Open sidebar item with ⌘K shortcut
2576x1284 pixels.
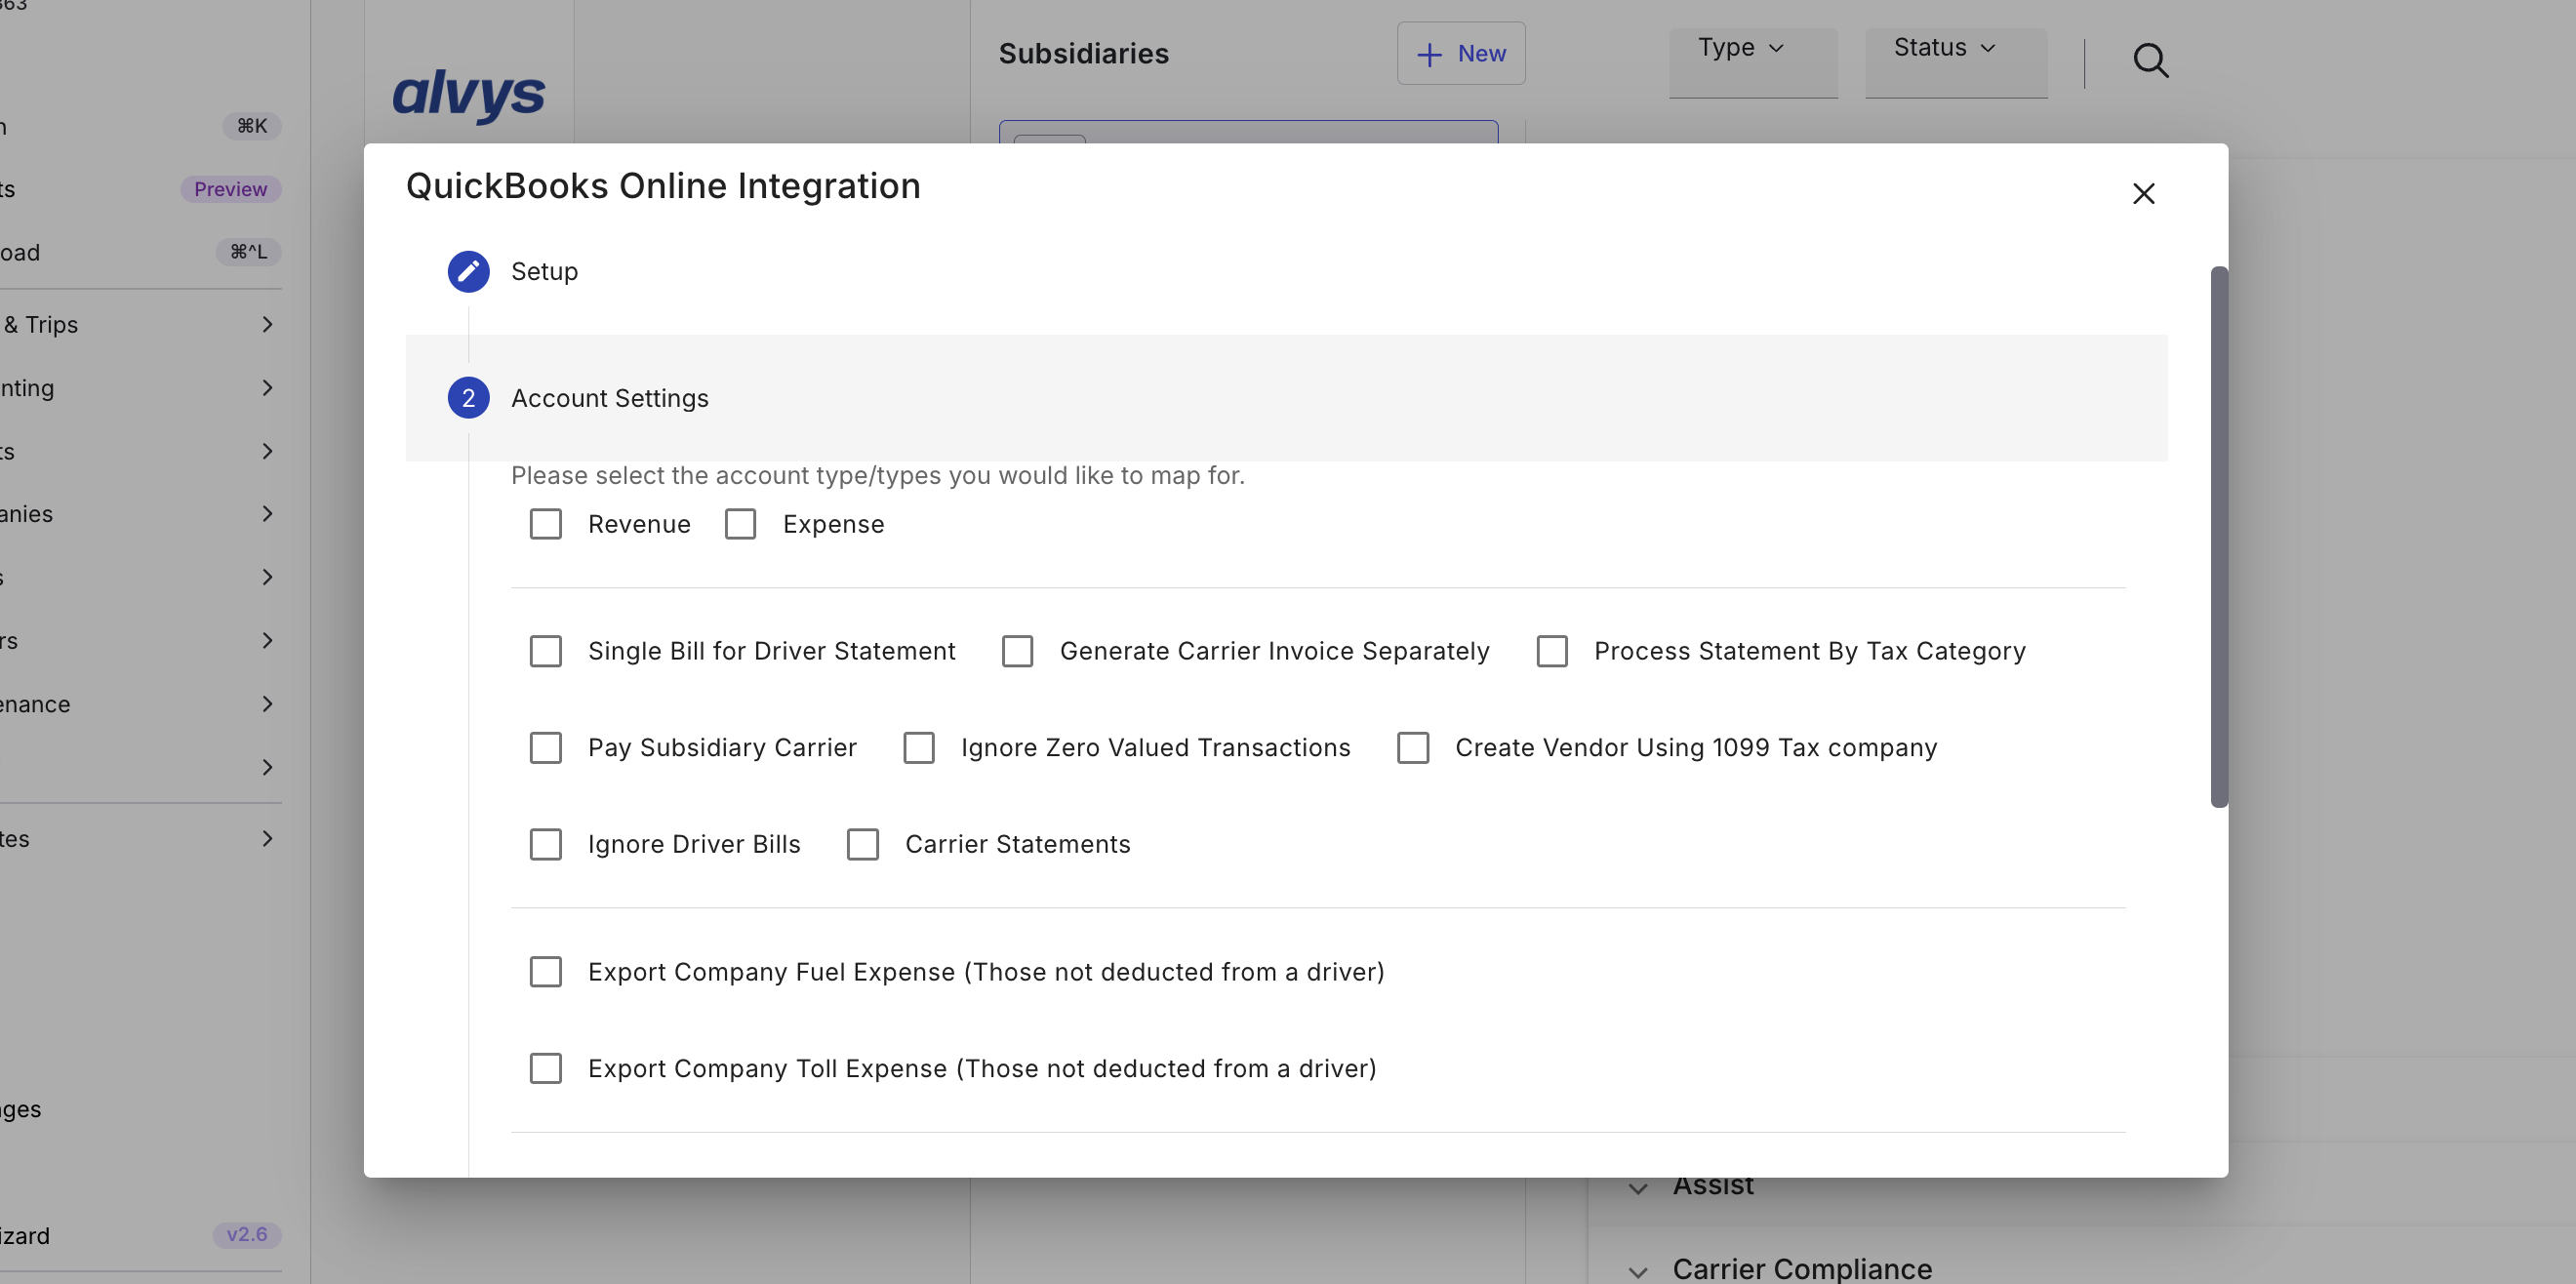click(140, 126)
